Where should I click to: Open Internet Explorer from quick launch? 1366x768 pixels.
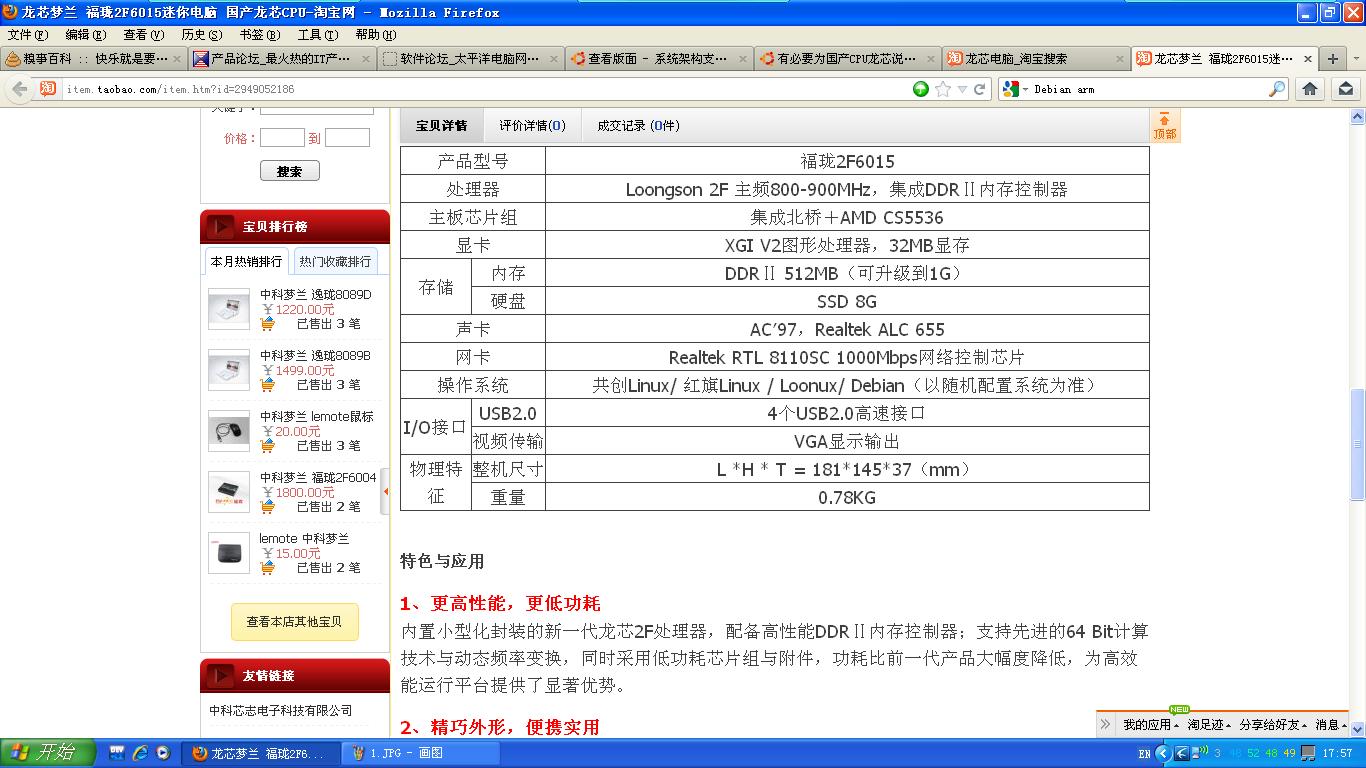(x=140, y=753)
